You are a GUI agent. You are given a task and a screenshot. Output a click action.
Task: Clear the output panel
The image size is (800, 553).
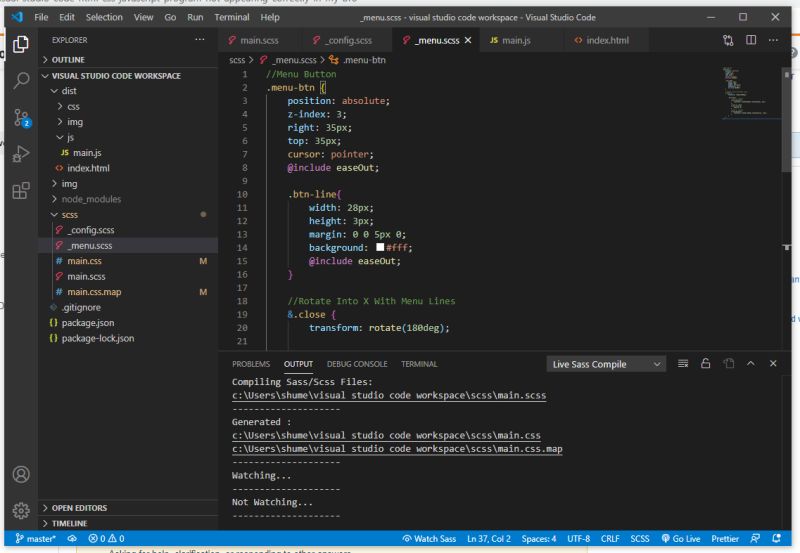683,364
